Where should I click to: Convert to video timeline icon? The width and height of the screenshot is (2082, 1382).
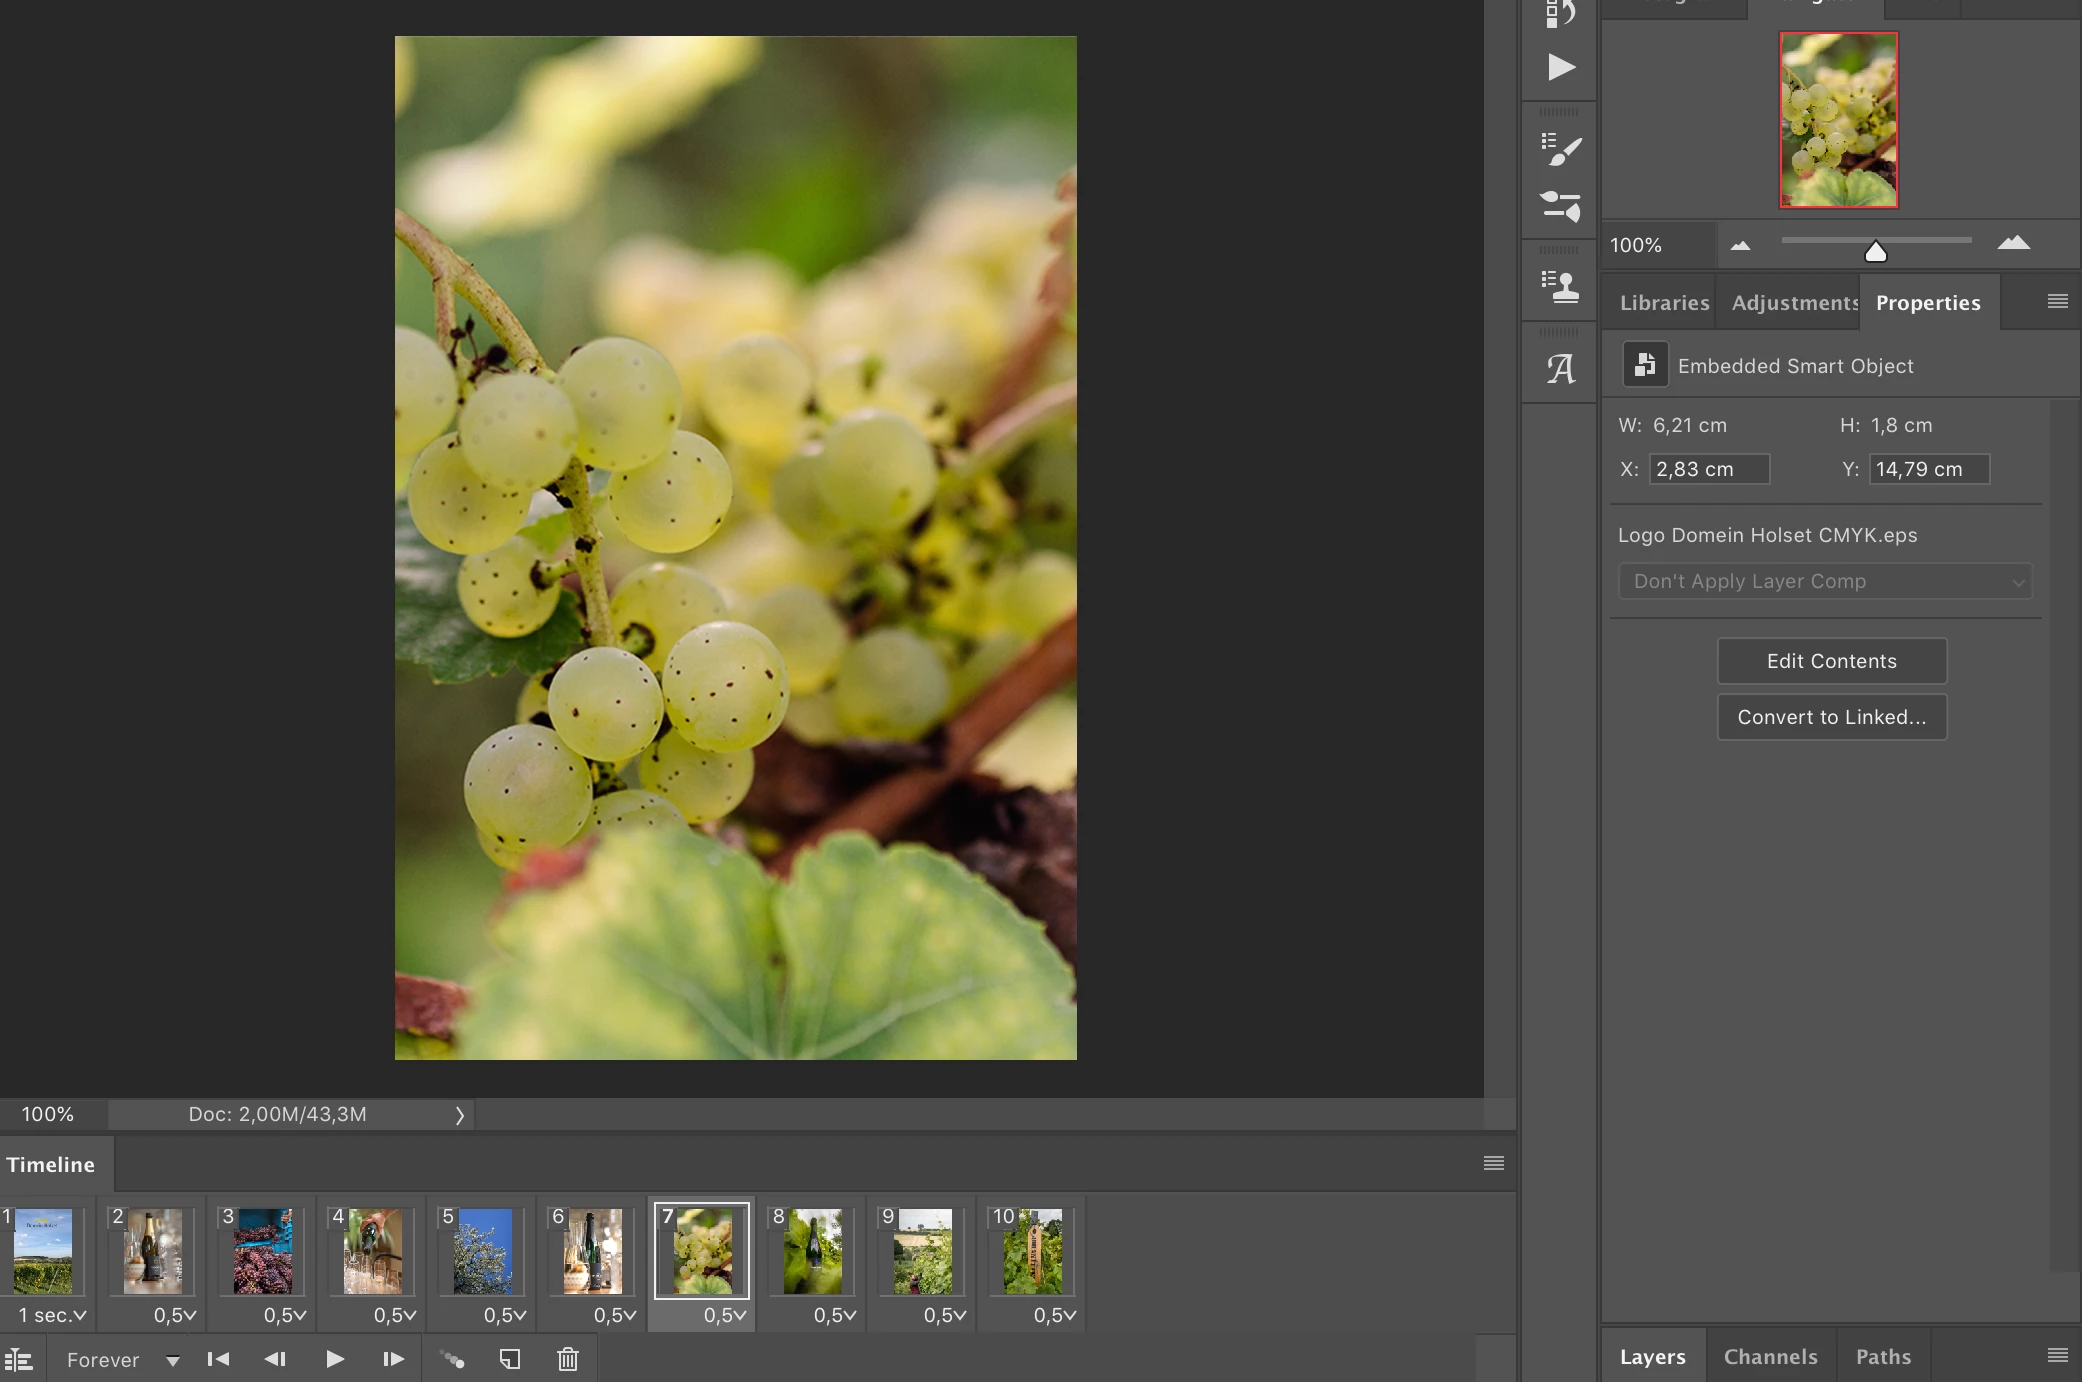tap(19, 1359)
